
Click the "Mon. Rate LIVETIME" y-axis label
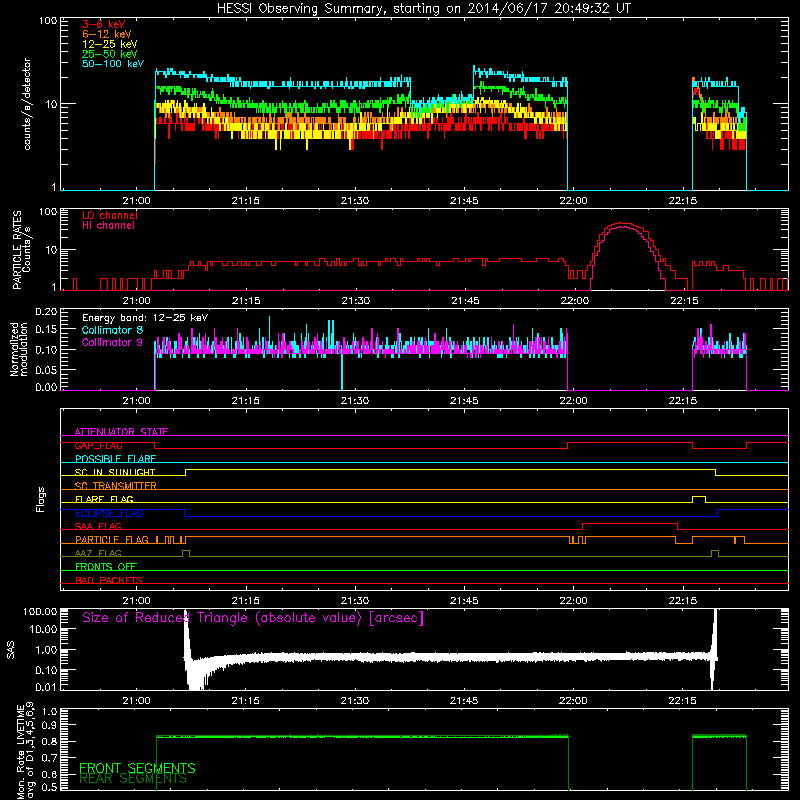click(x=20, y=752)
